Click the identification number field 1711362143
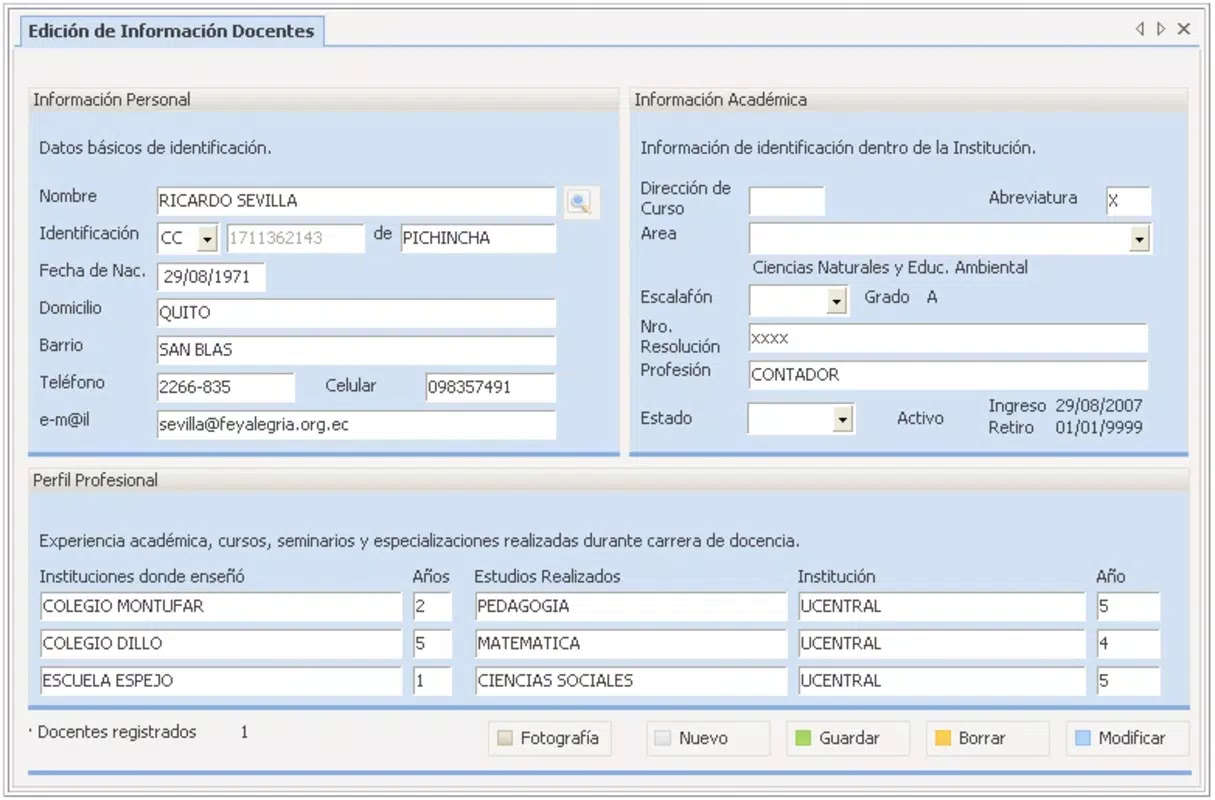The height and width of the screenshot is (800, 1215). [296, 239]
